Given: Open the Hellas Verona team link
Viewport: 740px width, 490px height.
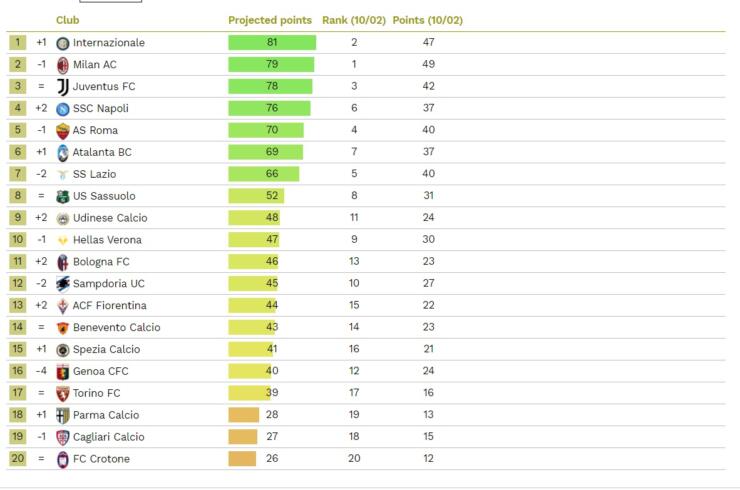Looking at the screenshot, I should click(107, 240).
